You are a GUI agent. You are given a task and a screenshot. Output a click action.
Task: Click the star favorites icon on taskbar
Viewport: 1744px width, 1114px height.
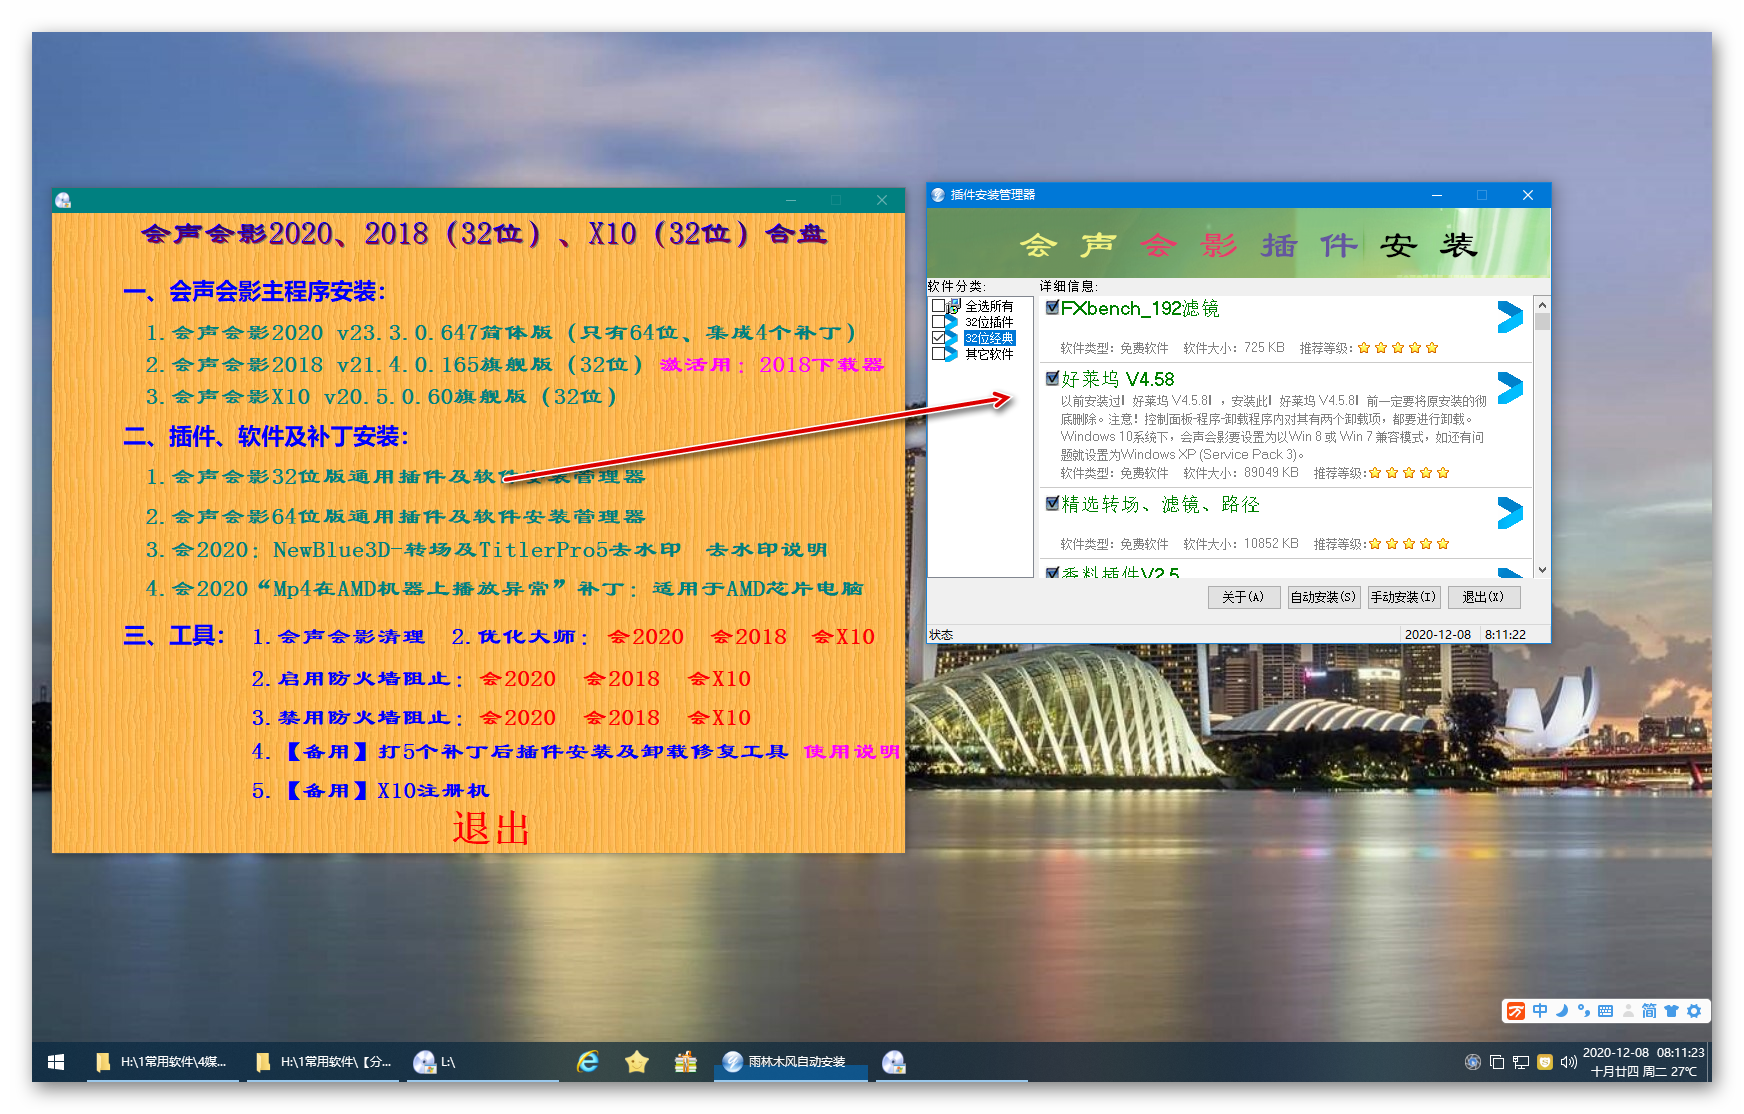(637, 1062)
